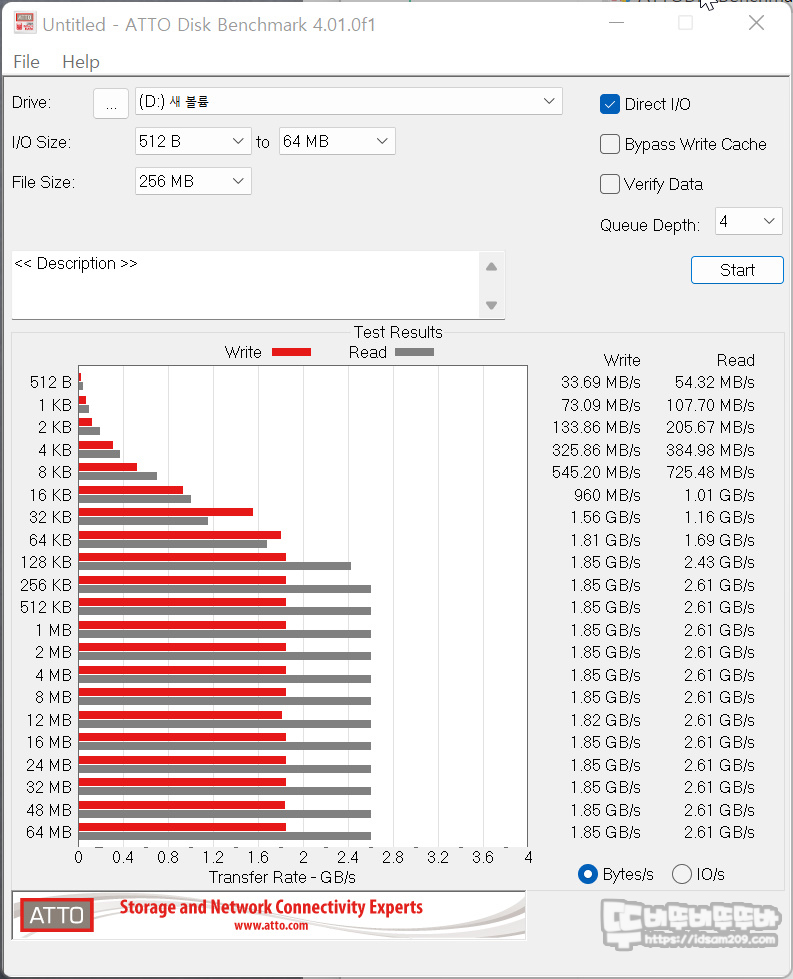Click the 73.09 MB/s write value

pos(600,405)
